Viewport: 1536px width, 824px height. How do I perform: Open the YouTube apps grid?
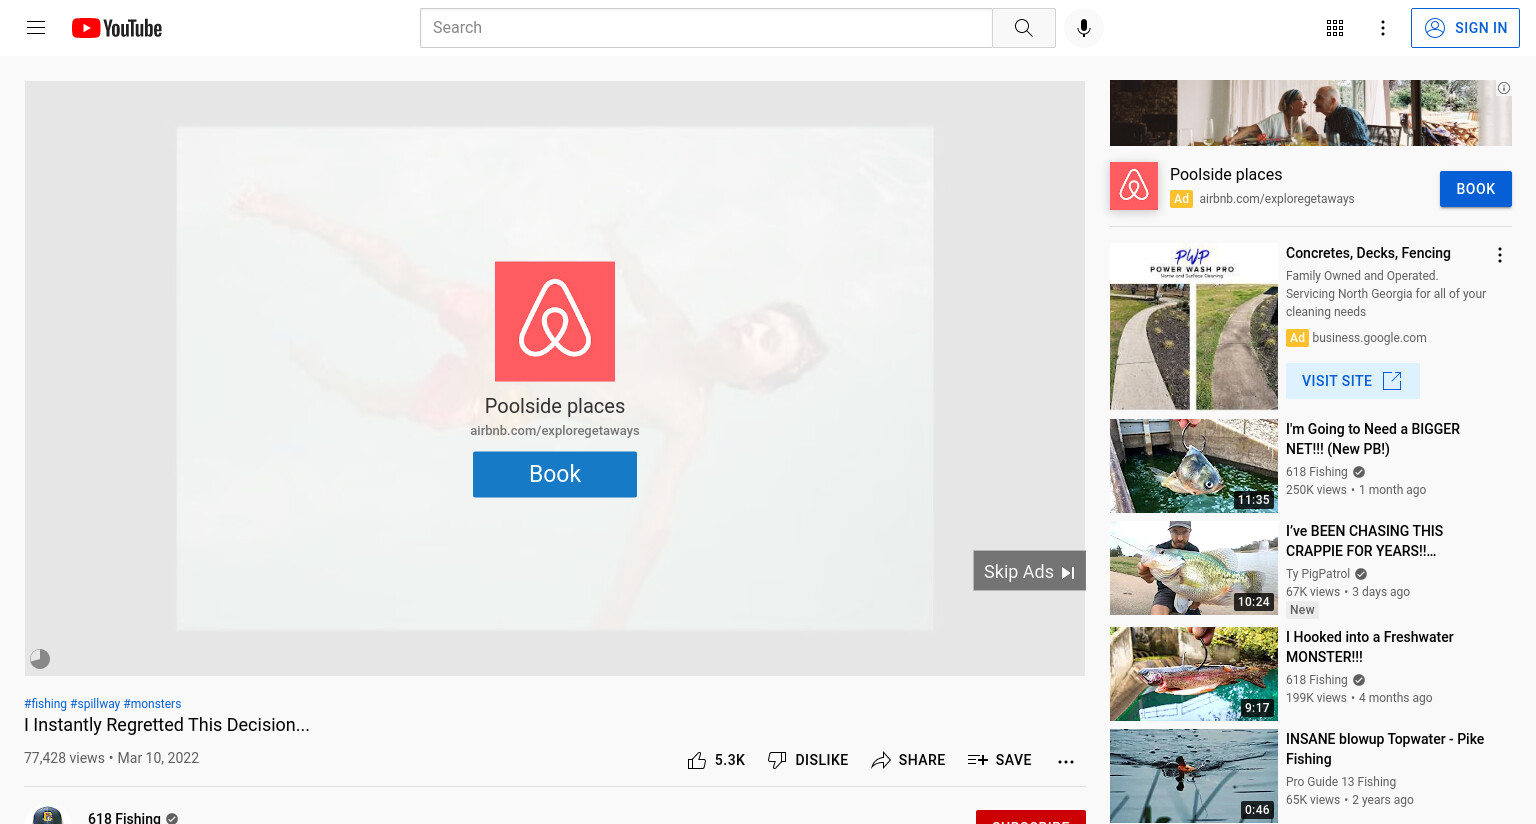click(1335, 28)
